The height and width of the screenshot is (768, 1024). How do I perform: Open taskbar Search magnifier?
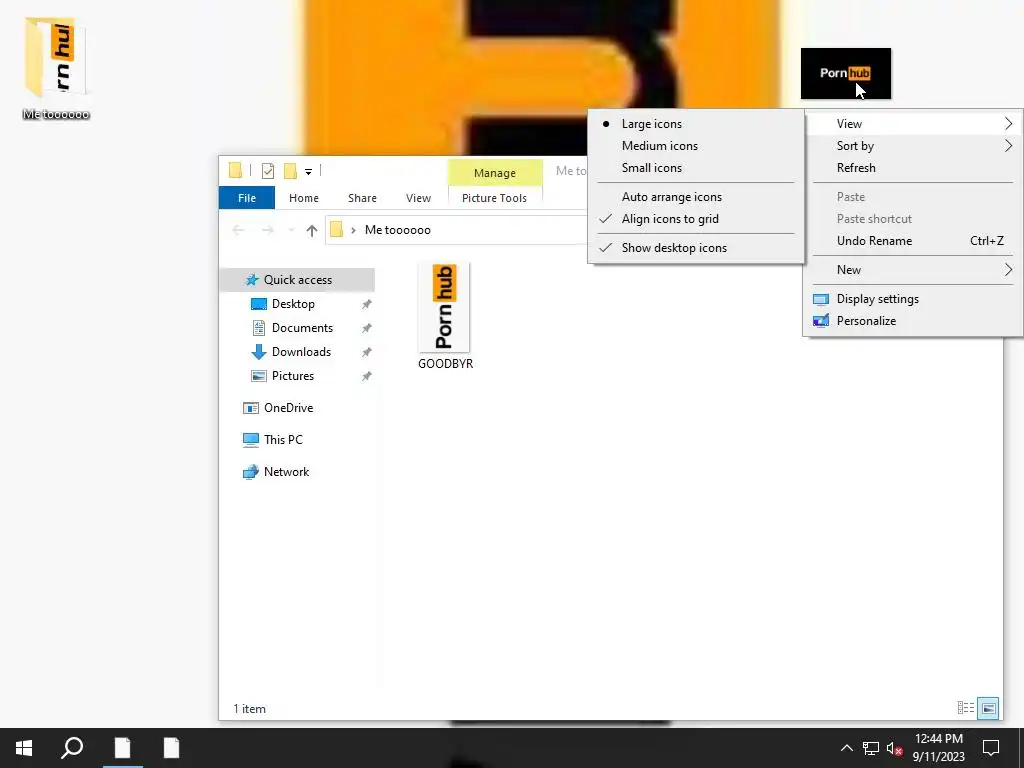pyautogui.click(x=72, y=748)
